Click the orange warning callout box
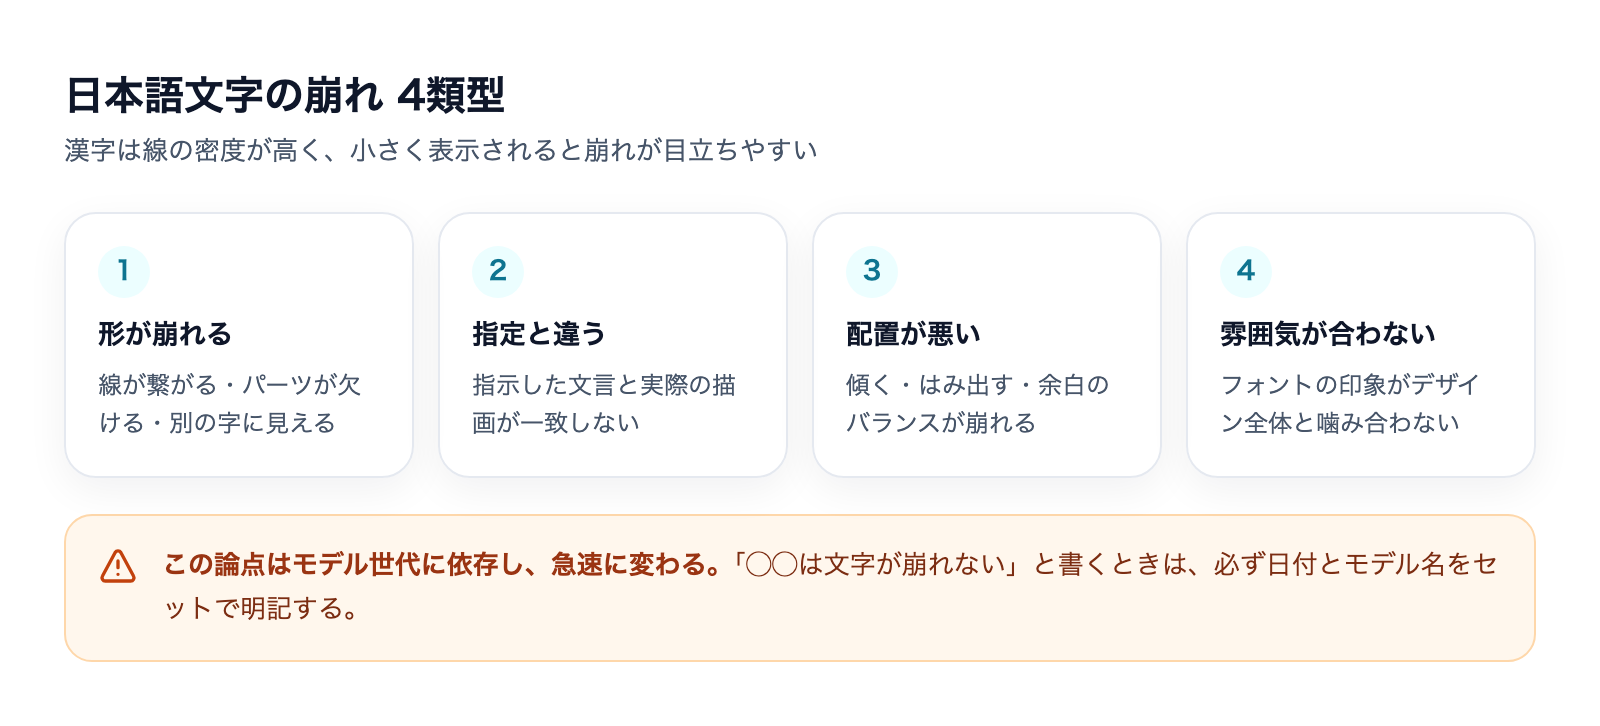 (x=800, y=588)
